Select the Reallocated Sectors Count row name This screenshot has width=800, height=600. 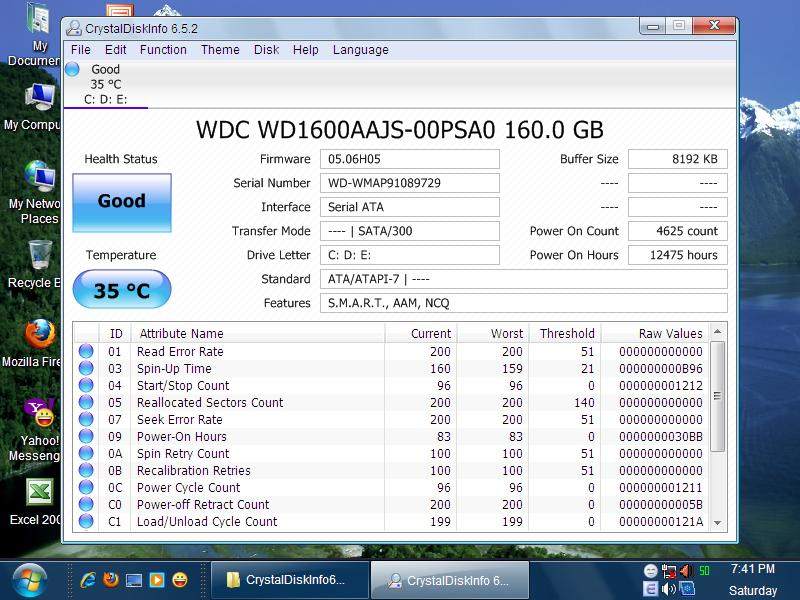click(210, 403)
